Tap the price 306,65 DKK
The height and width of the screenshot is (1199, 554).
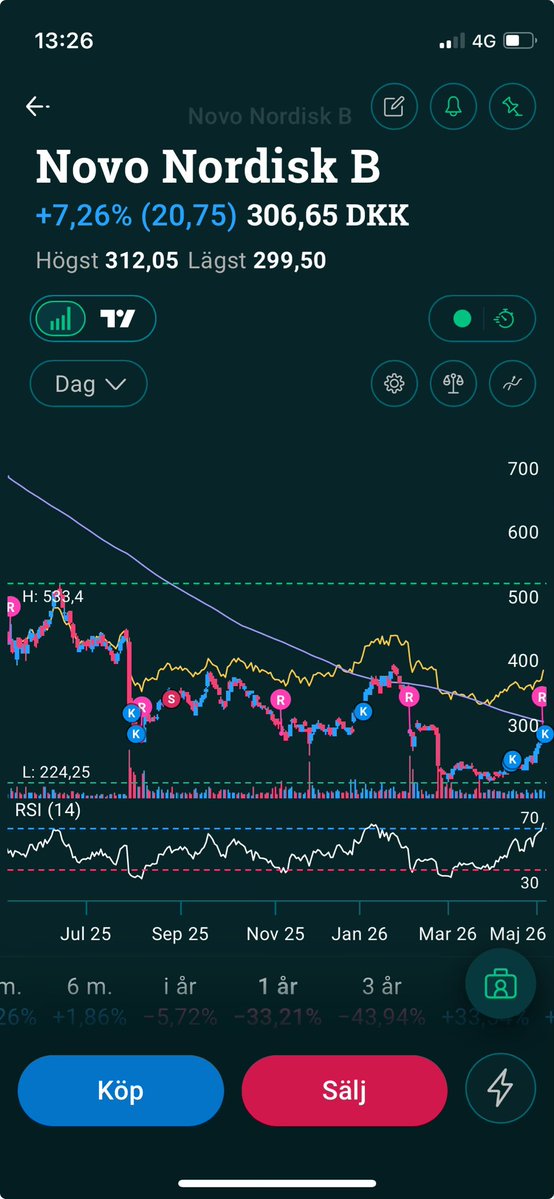coord(328,216)
